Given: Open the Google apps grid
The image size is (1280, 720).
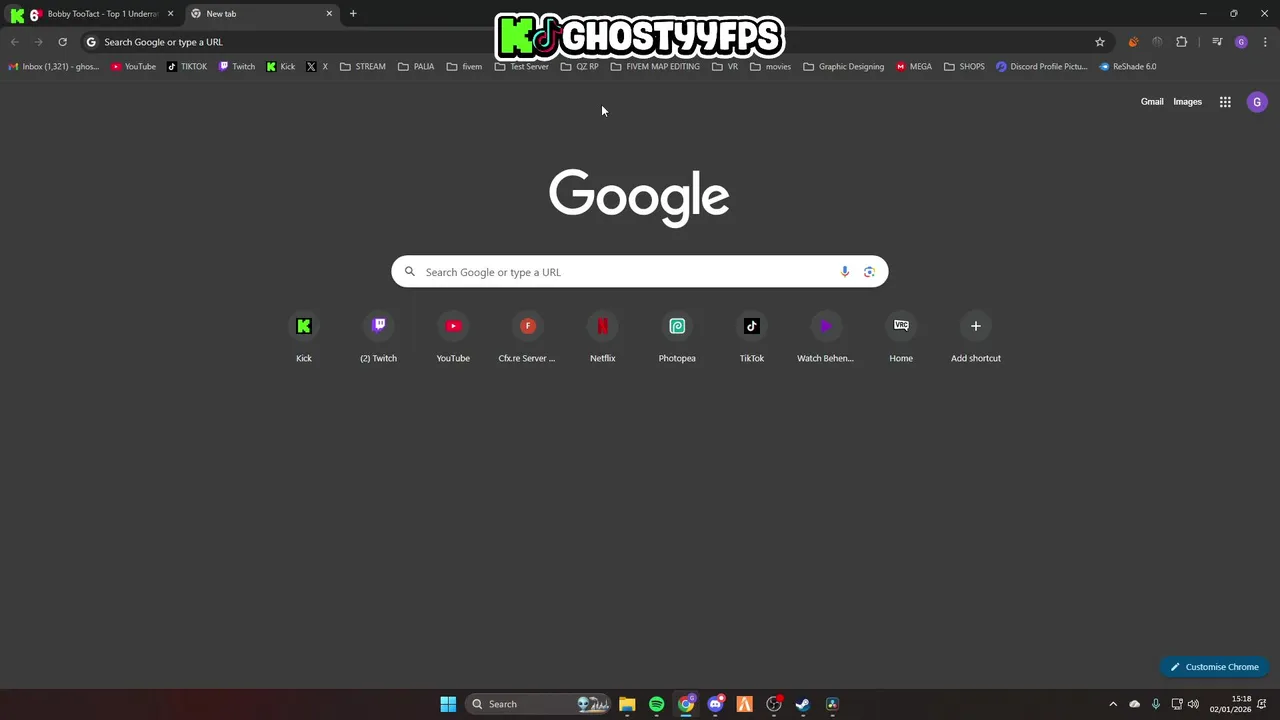Looking at the screenshot, I should point(1225,102).
